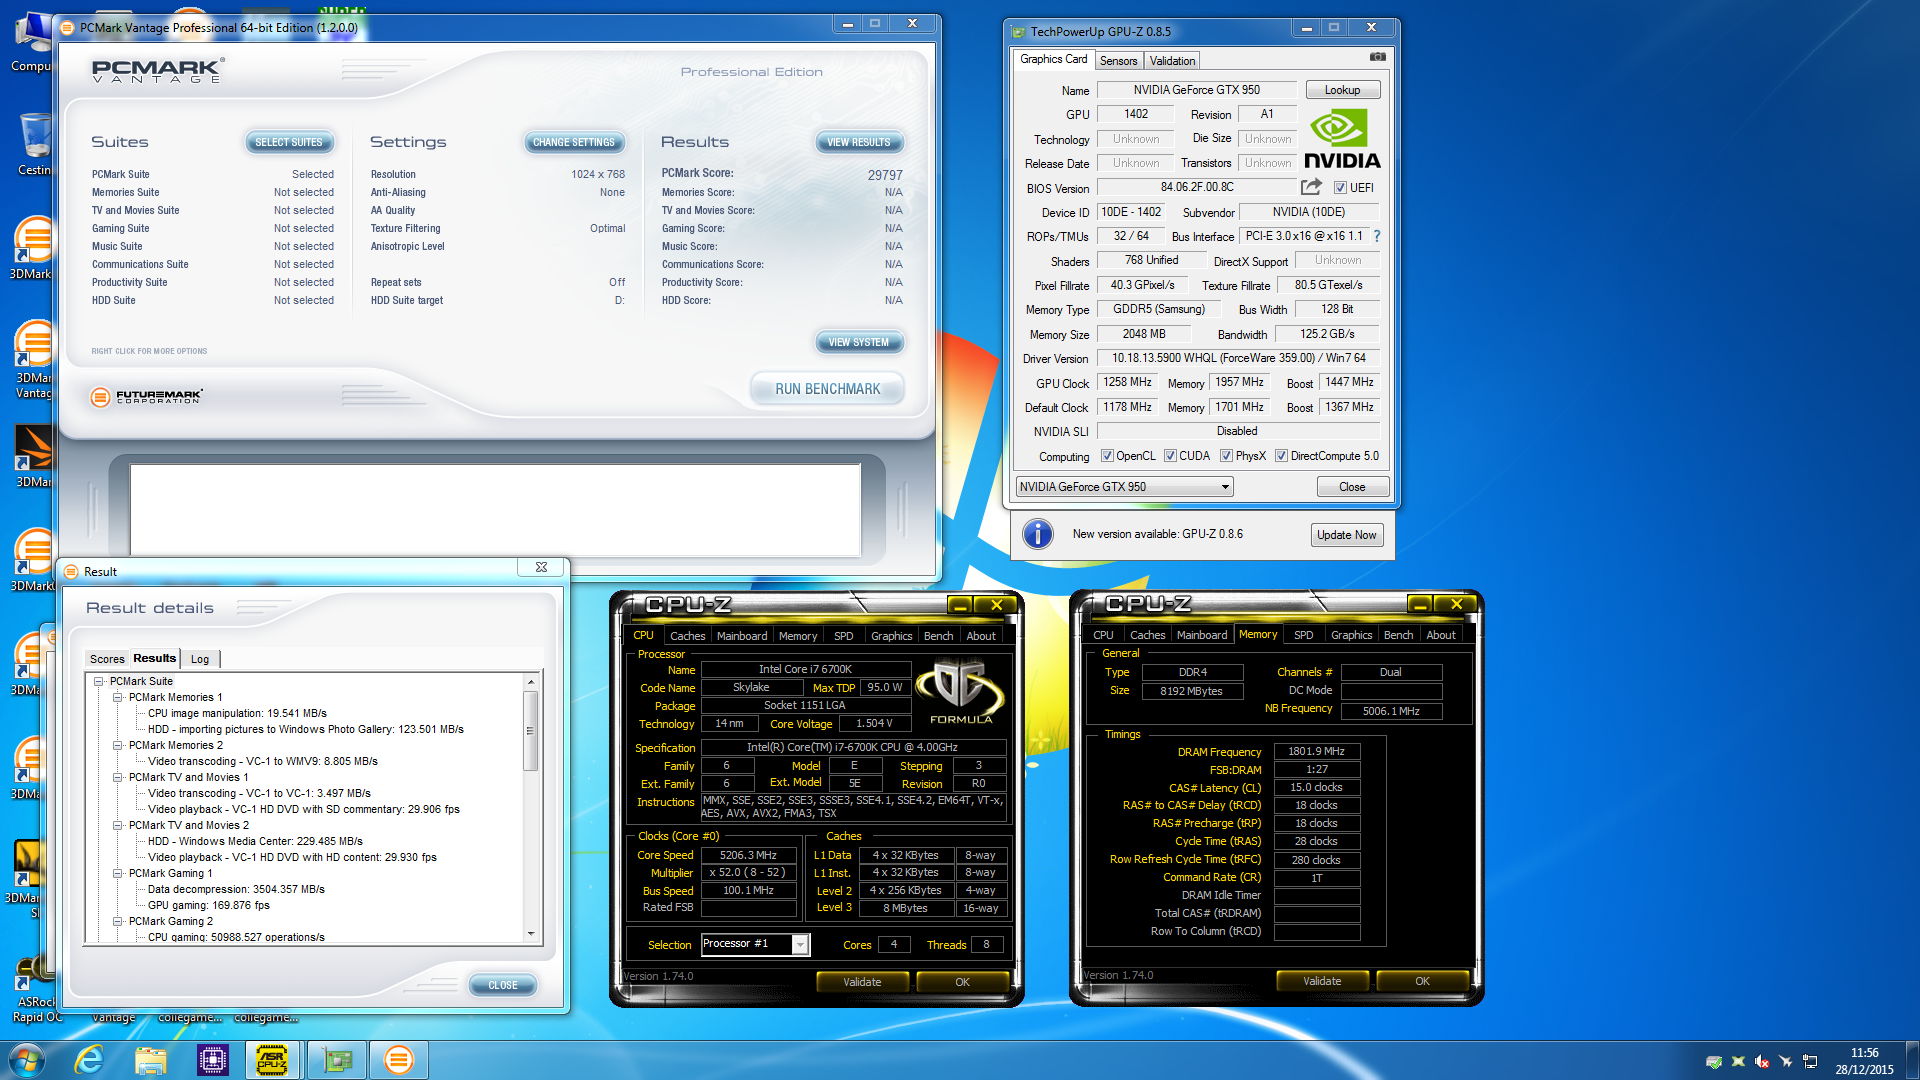The image size is (1920, 1080).
Task: Click the VIEW SYSTEM button
Action: pos(859,342)
